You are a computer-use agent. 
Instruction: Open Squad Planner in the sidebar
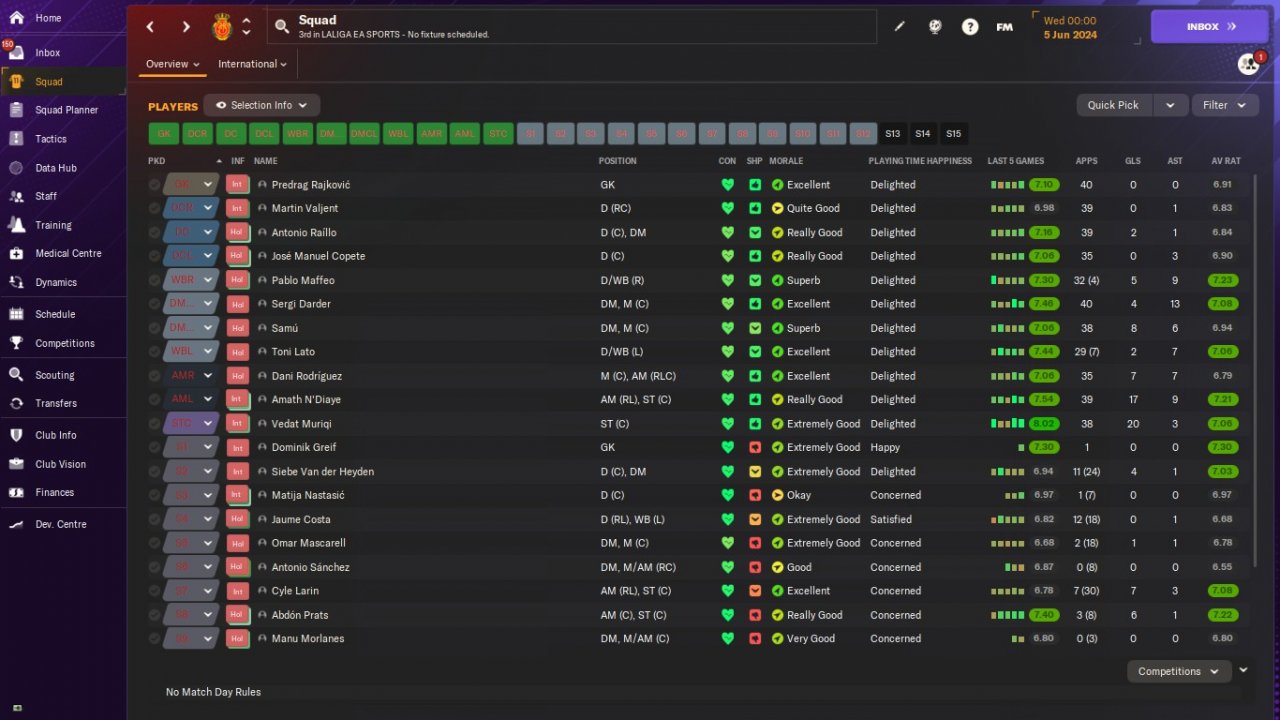(66, 110)
